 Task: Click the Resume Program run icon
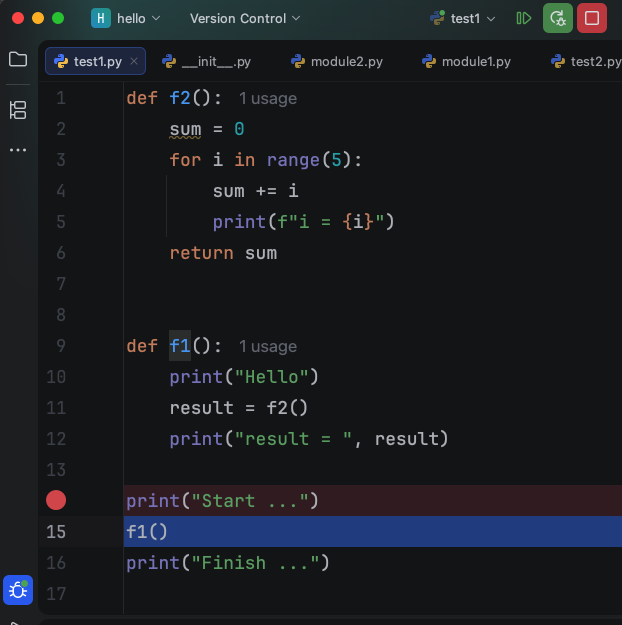(x=523, y=18)
